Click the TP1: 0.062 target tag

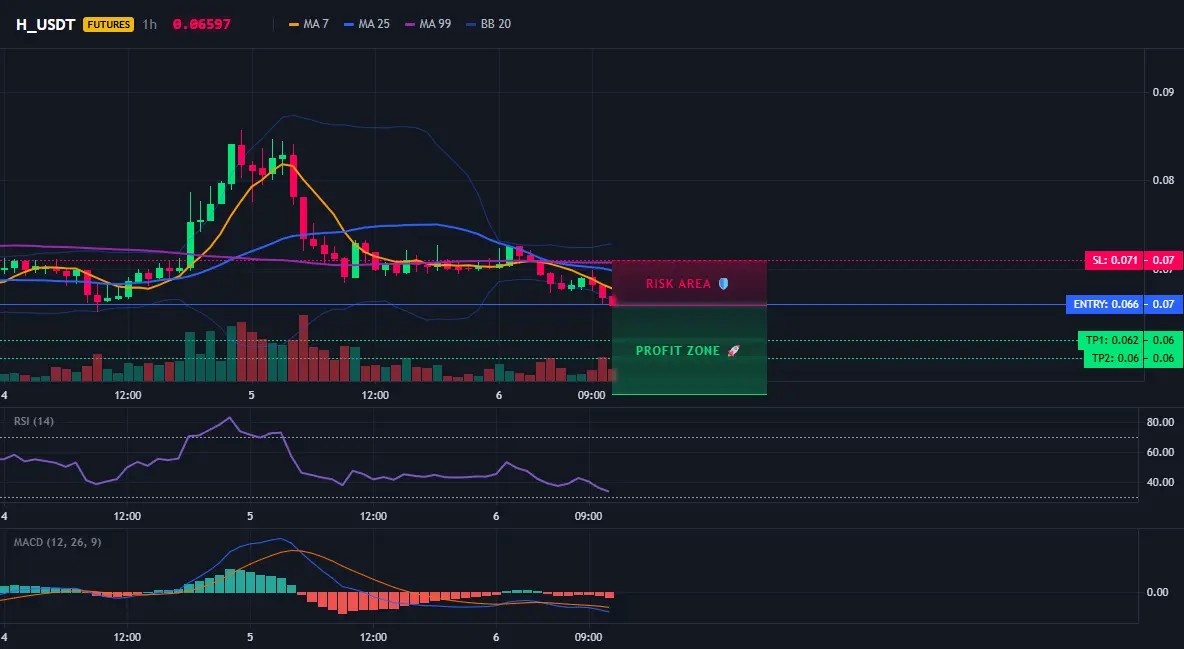tap(1110, 340)
